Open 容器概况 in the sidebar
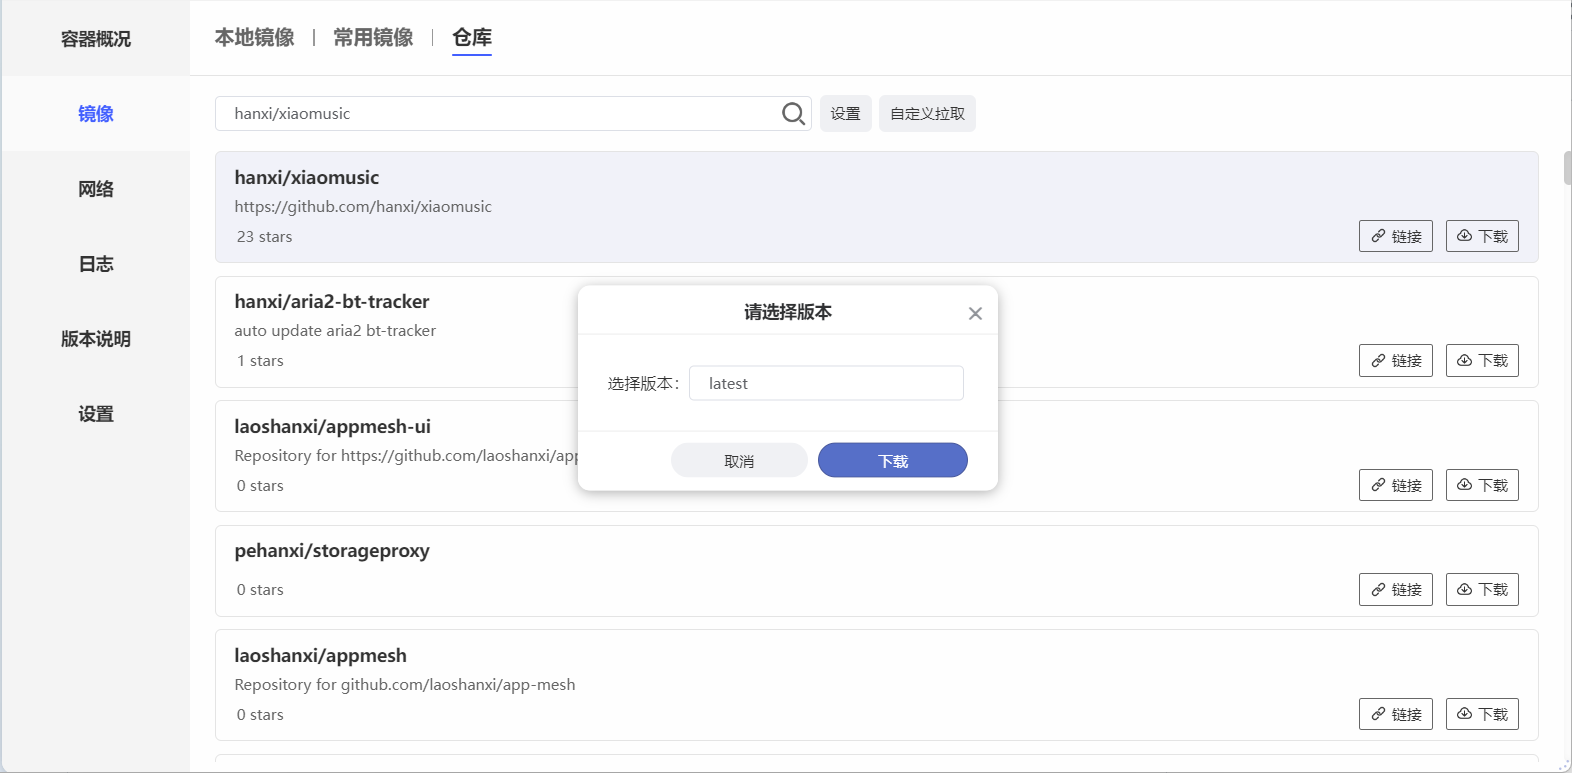The height and width of the screenshot is (773, 1572). [96, 39]
